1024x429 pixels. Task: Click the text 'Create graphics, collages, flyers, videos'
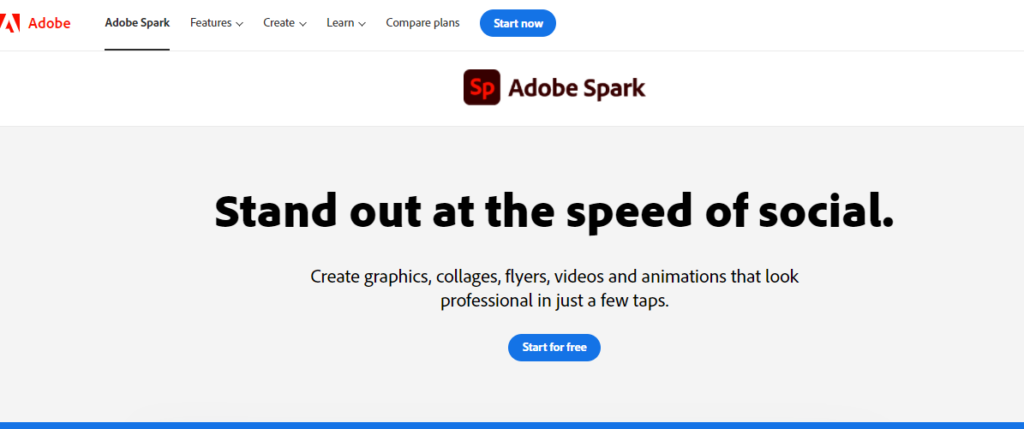457,276
